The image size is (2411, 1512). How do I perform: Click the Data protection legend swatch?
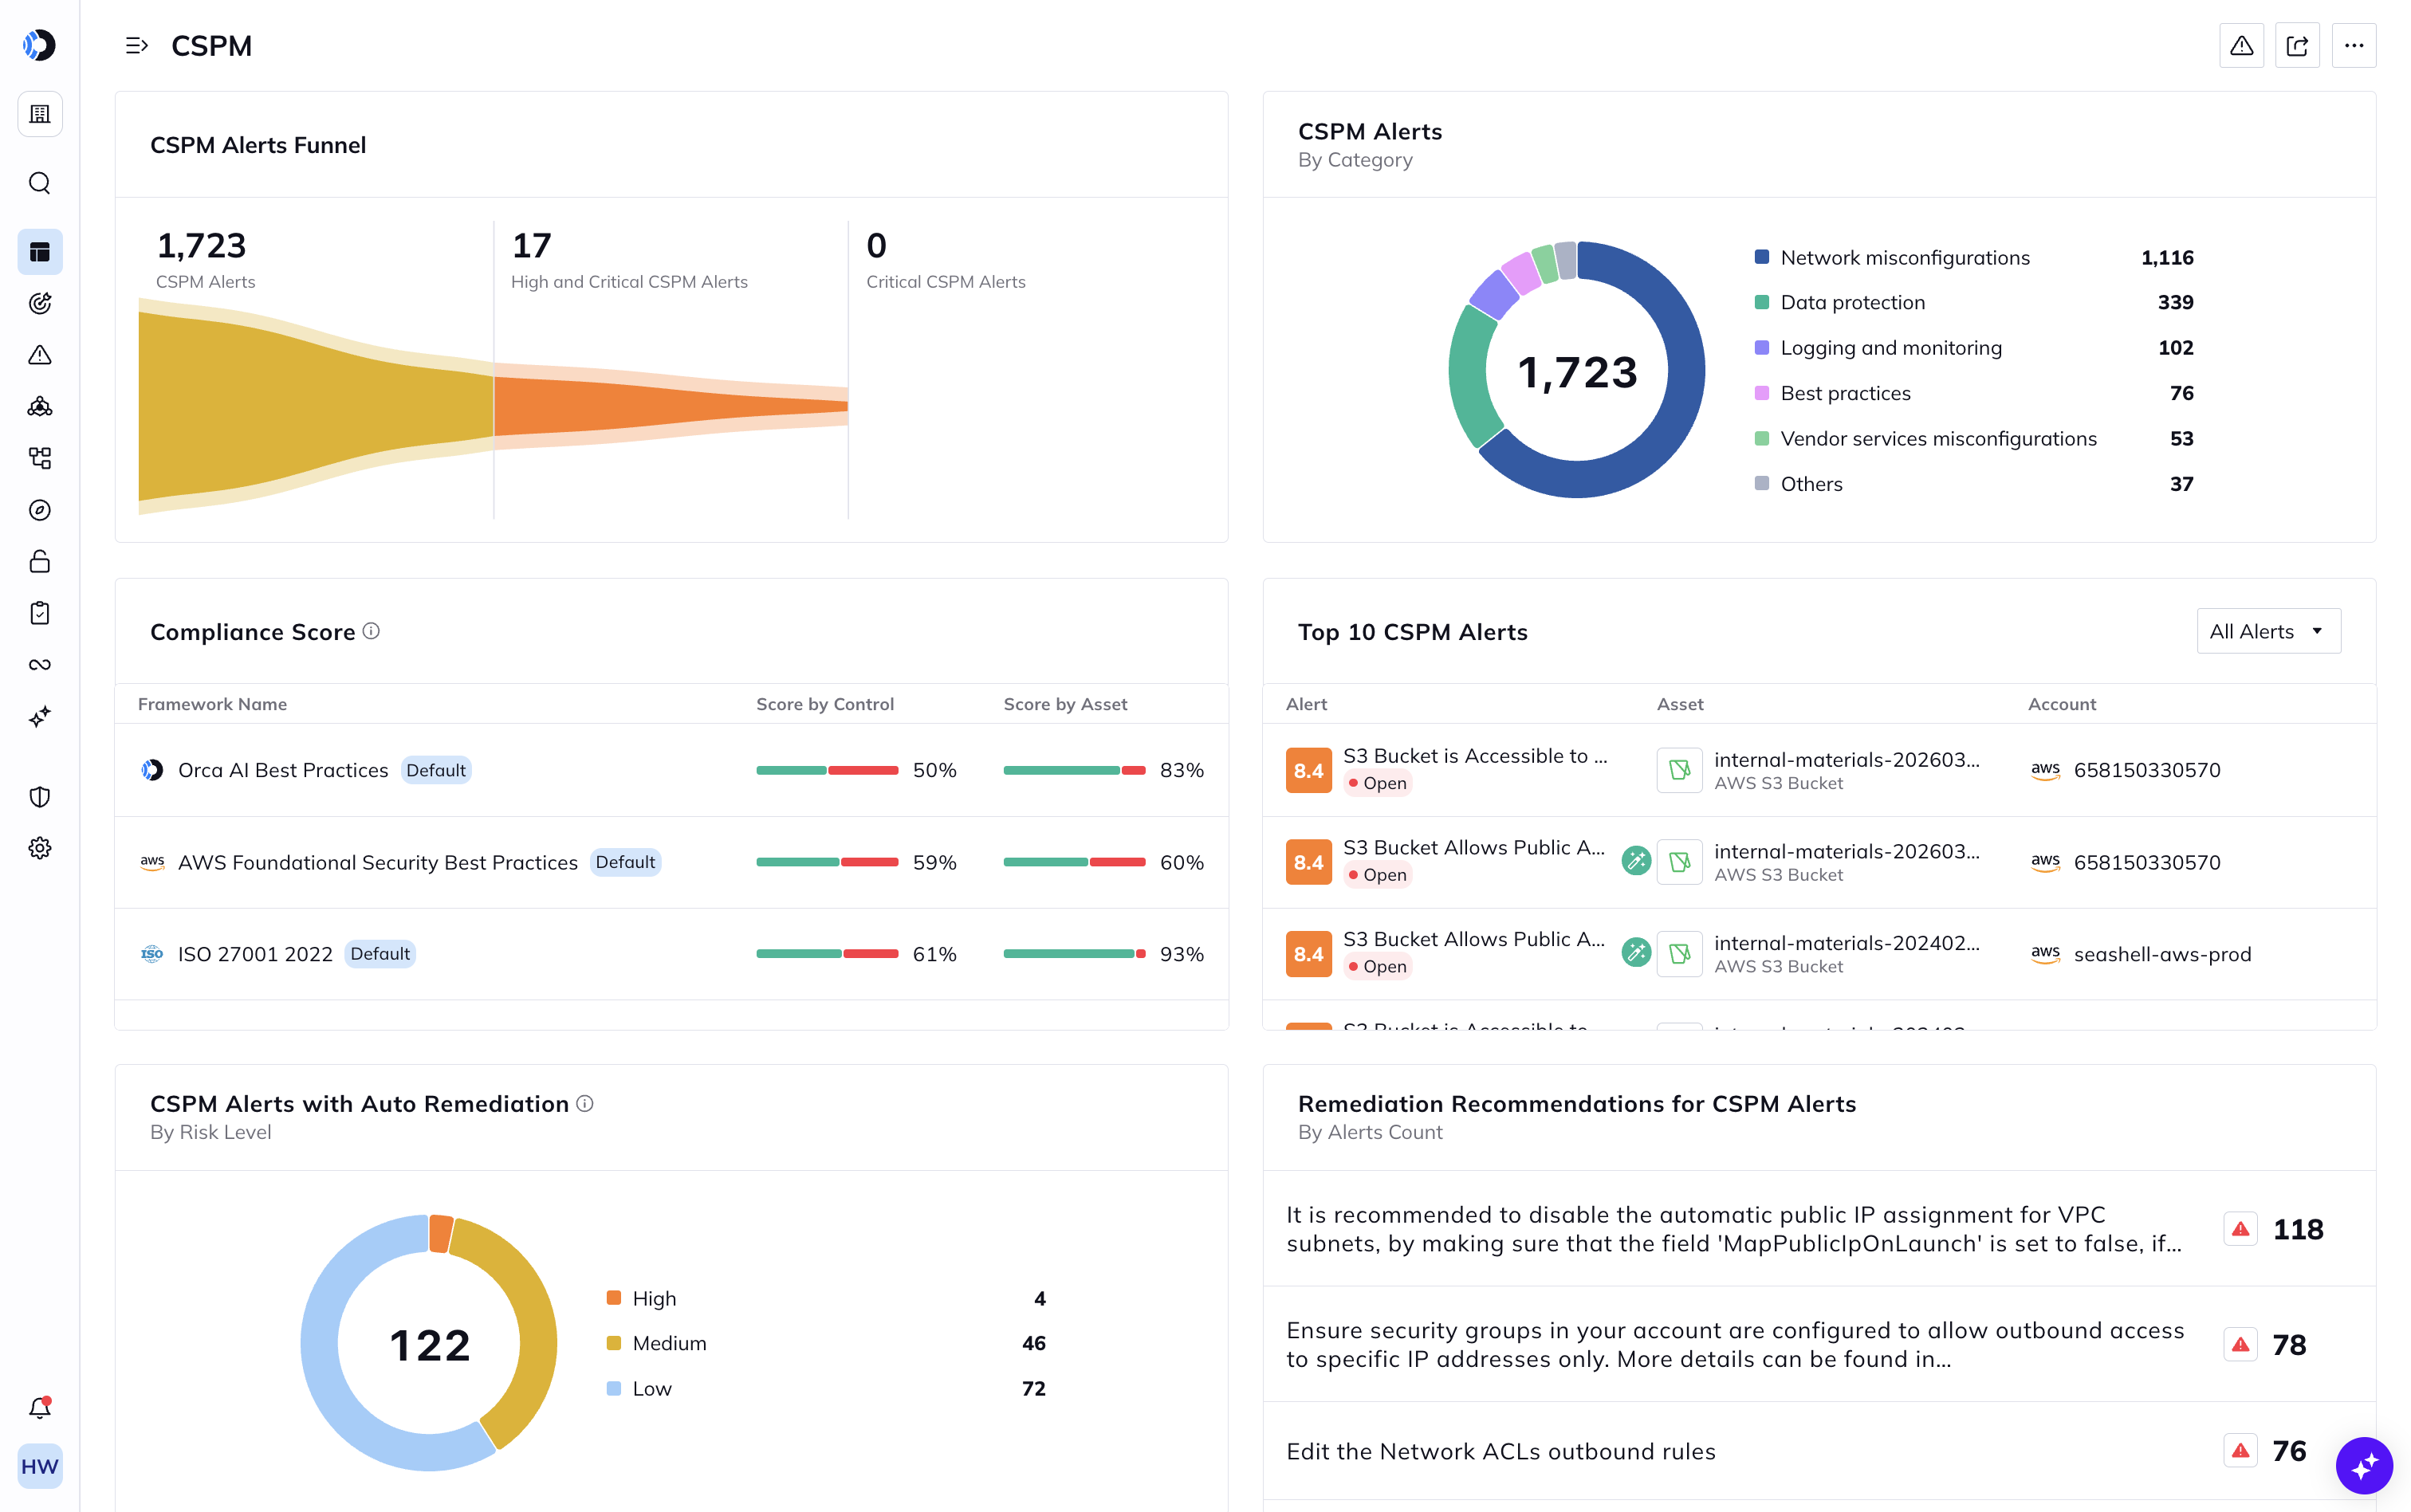(1762, 302)
